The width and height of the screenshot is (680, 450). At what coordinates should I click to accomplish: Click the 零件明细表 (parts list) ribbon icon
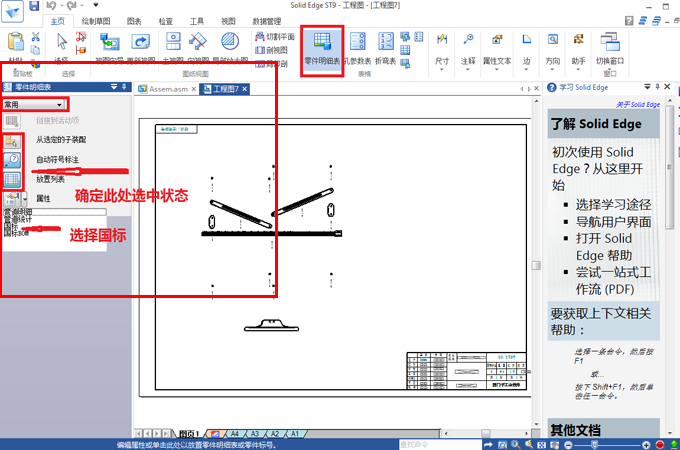(x=322, y=47)
